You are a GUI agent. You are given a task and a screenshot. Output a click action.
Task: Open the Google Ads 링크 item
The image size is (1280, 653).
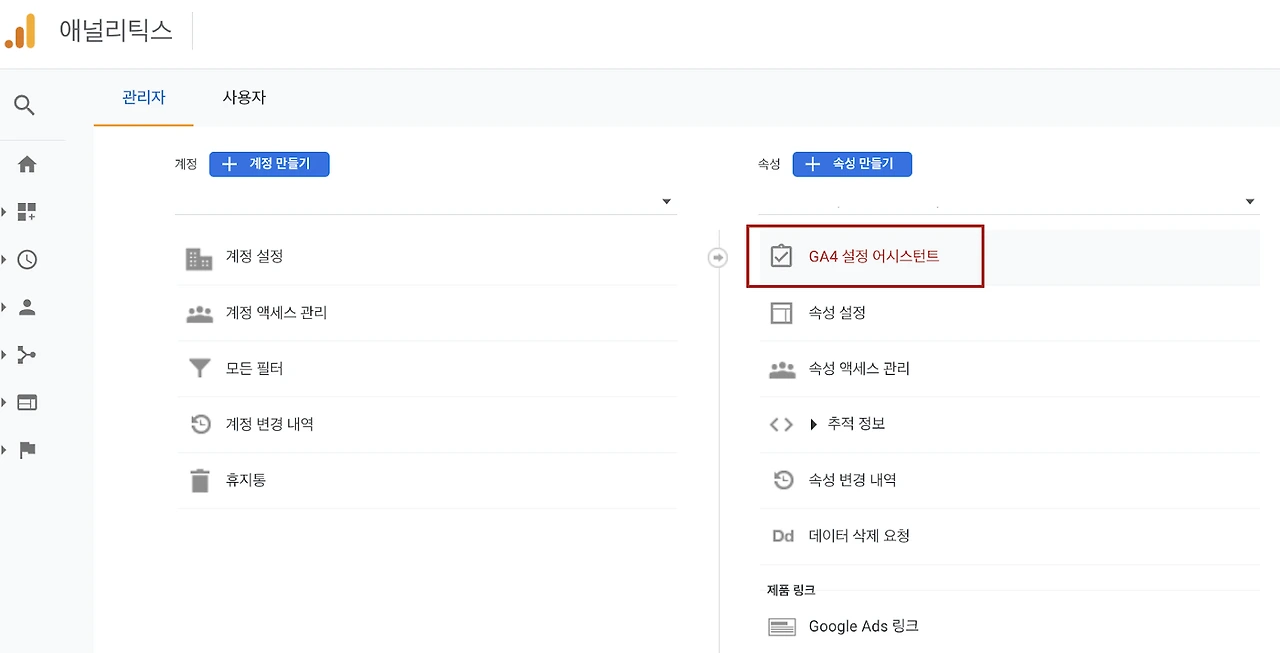pos(863,627)
